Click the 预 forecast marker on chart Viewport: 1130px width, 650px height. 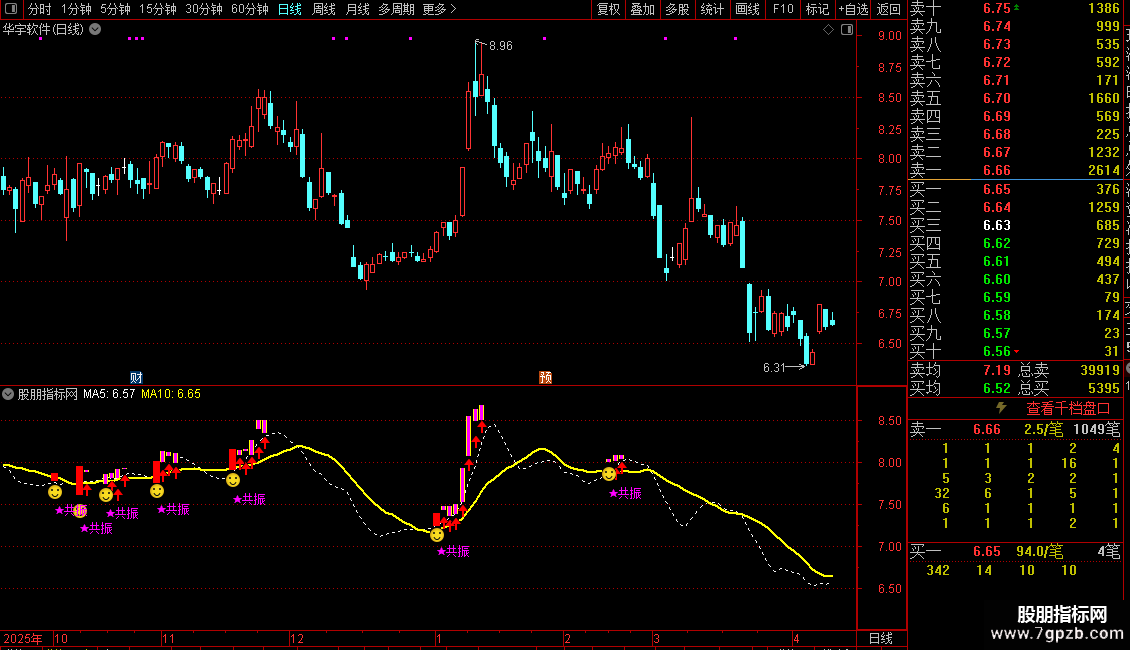(545, 378)
